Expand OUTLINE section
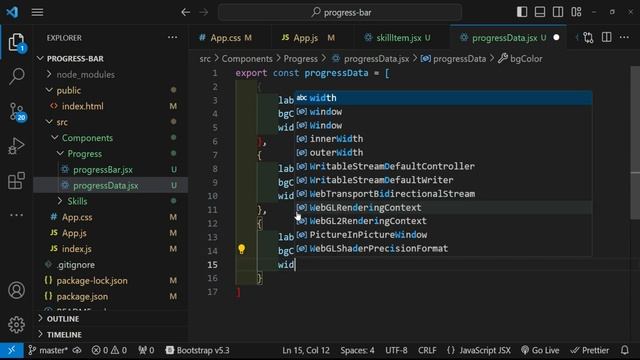This screenshot has height=360, width=640. click(63, 319)
